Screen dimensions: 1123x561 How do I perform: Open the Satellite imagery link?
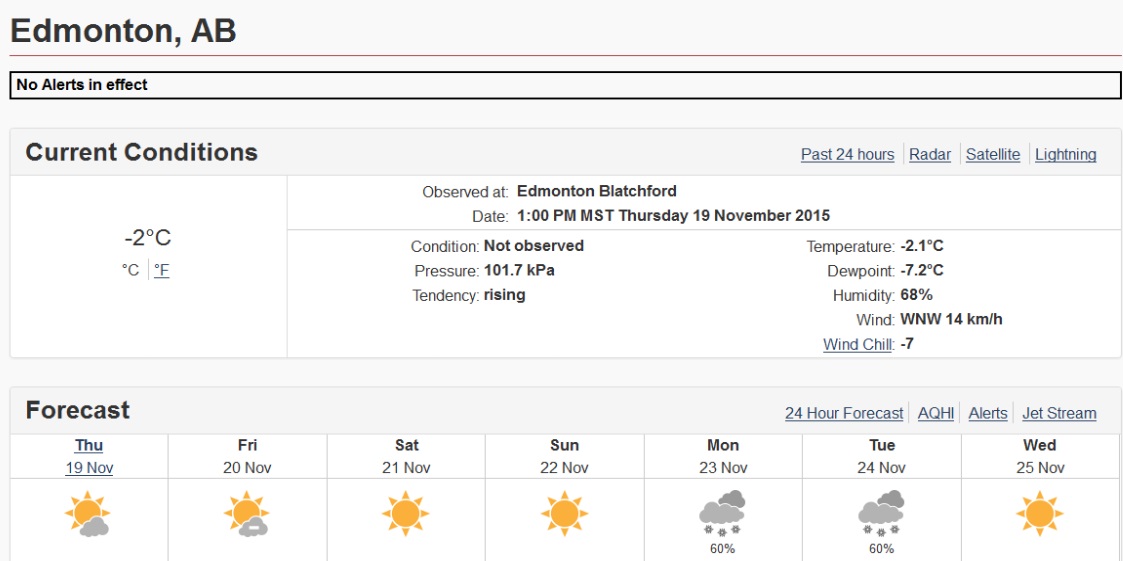coord(993,154)
